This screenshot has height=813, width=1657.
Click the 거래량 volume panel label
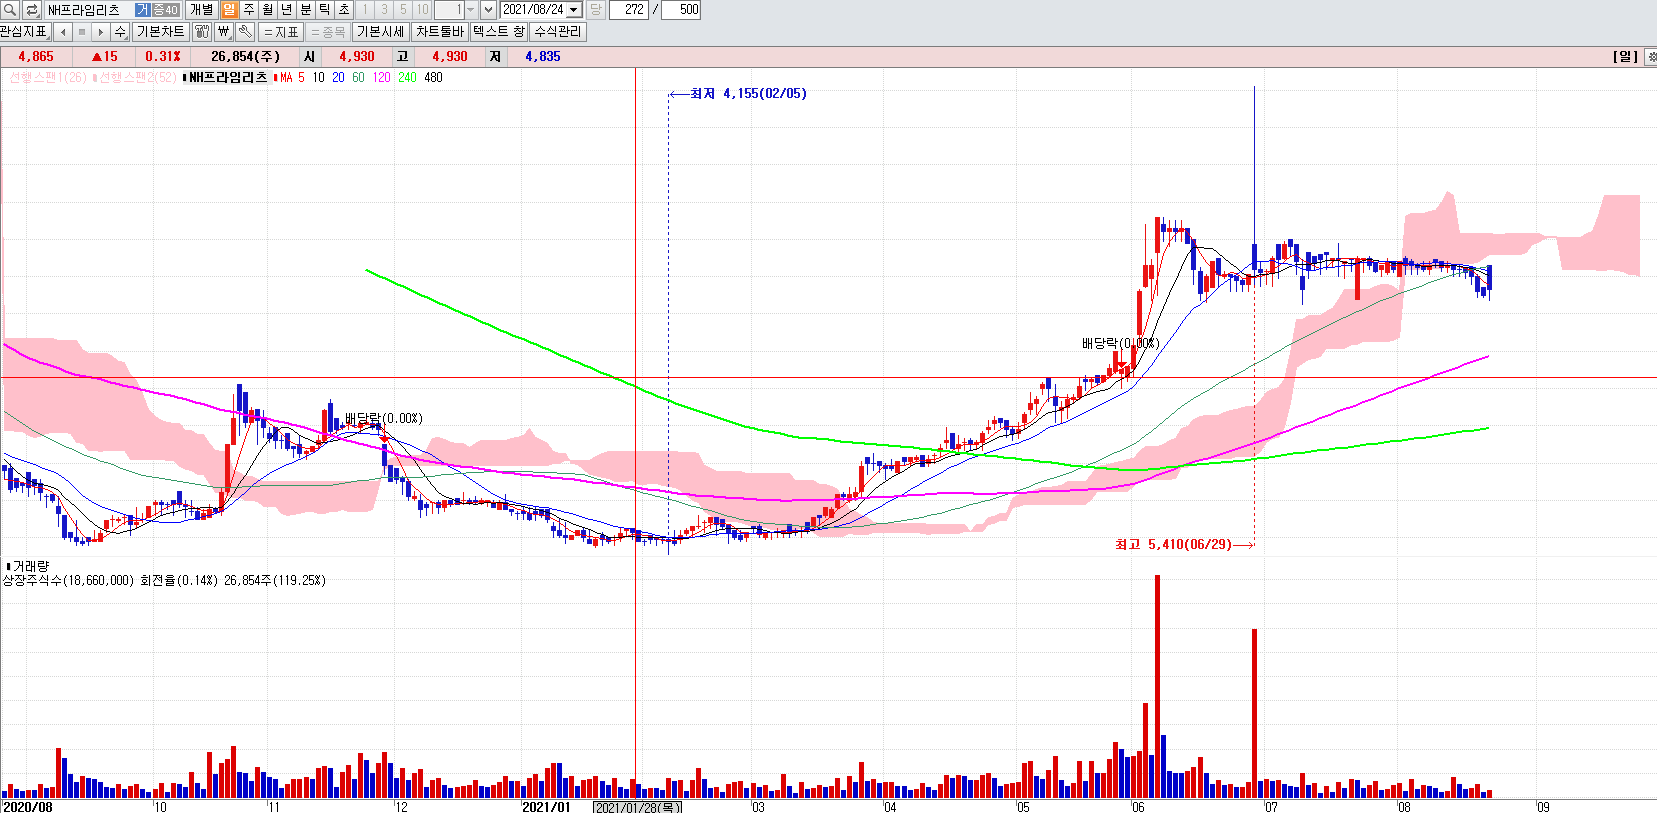[x=28, y=566]
